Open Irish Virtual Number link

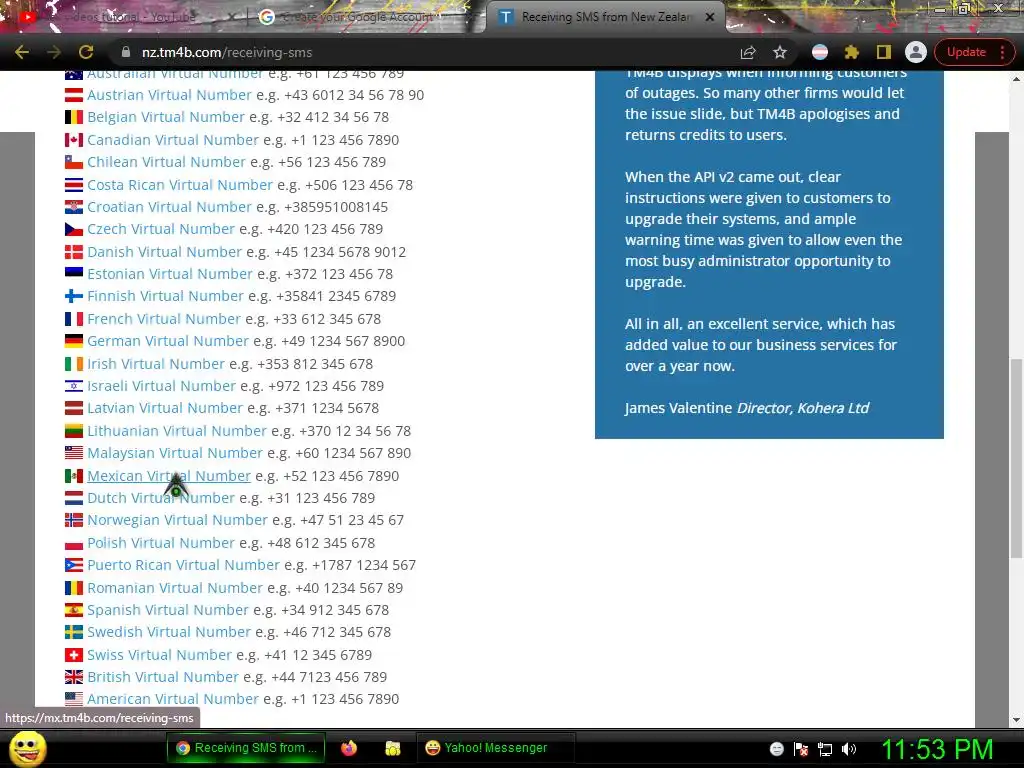pyautogui.click(x=156, y=364)
